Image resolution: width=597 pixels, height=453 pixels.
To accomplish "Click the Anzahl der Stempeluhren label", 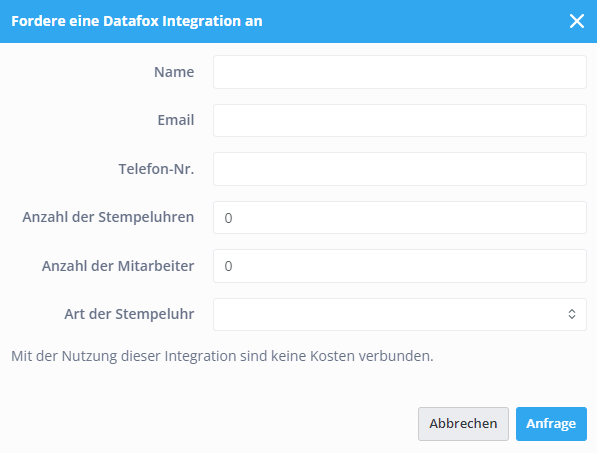I will click(x=109, y=217).
